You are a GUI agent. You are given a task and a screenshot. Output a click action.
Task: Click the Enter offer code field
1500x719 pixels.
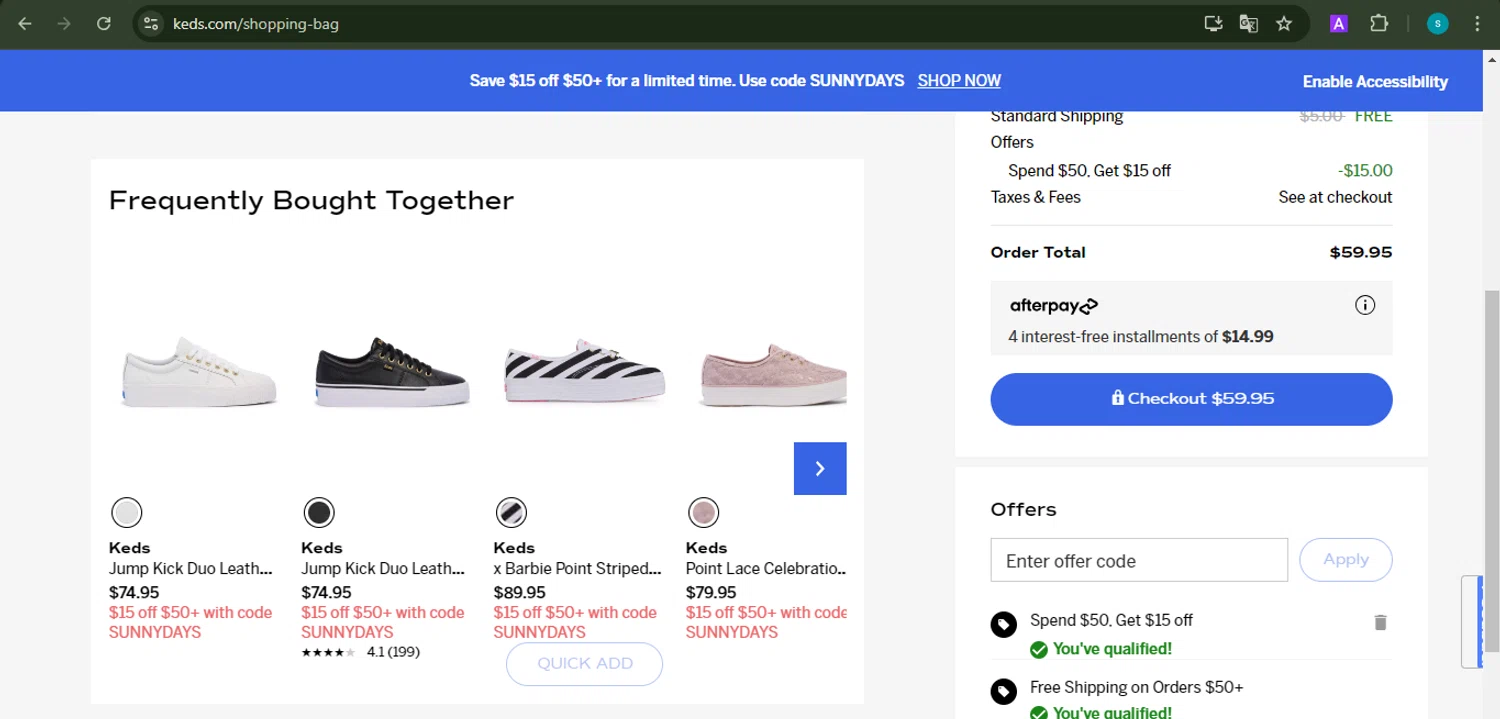(x=1139, y=560)
